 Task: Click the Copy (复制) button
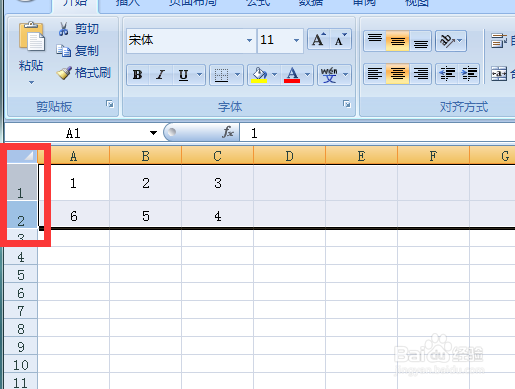pyautogui.click(x=78, y=51)
